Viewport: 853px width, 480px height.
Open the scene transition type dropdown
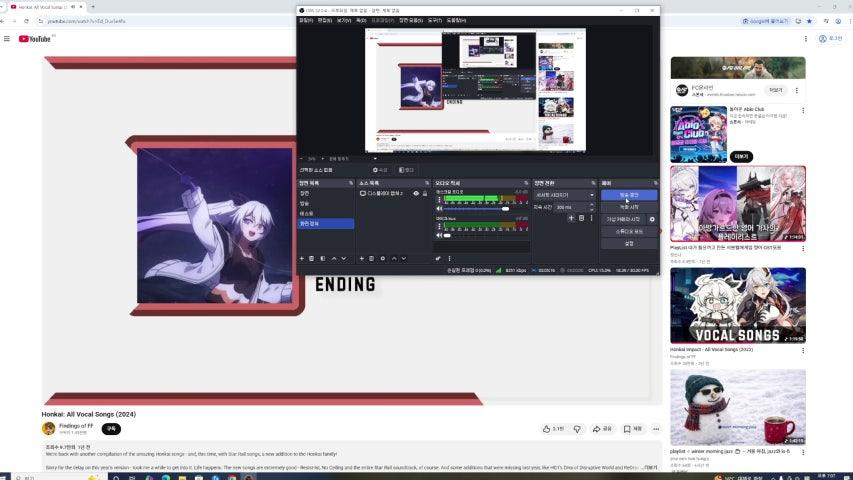pyautogui.click(x=564, y=195)
